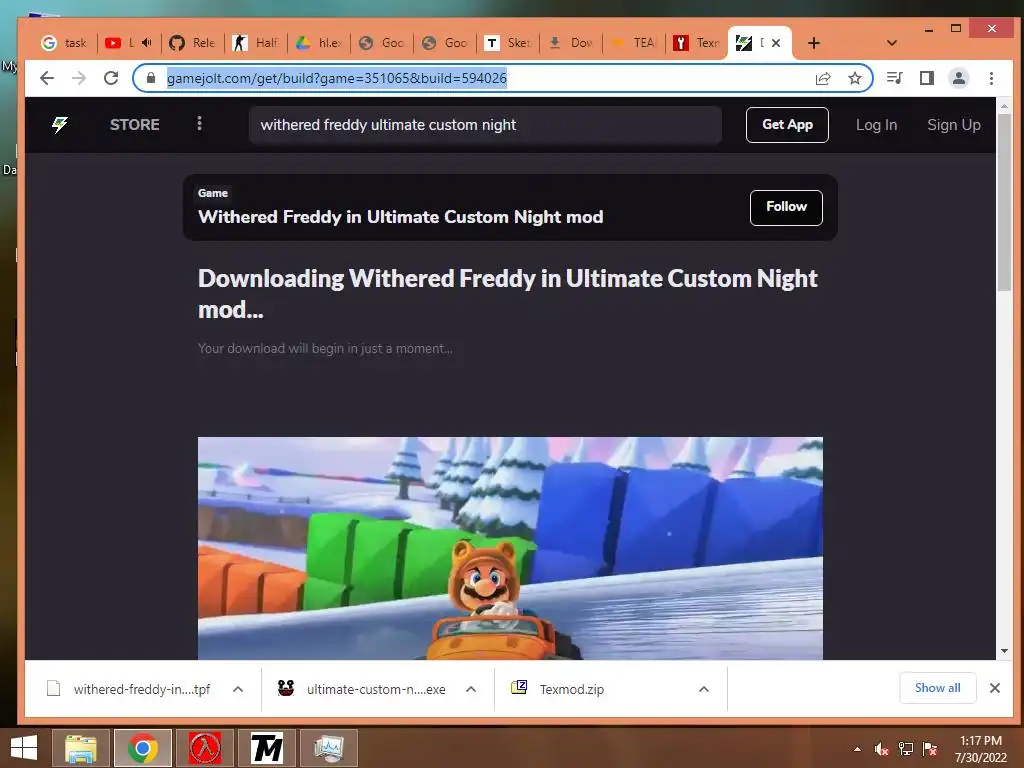Expand options for the .exe download
This screenshot has width=1024, height=768.
click(x=471, y=689)
